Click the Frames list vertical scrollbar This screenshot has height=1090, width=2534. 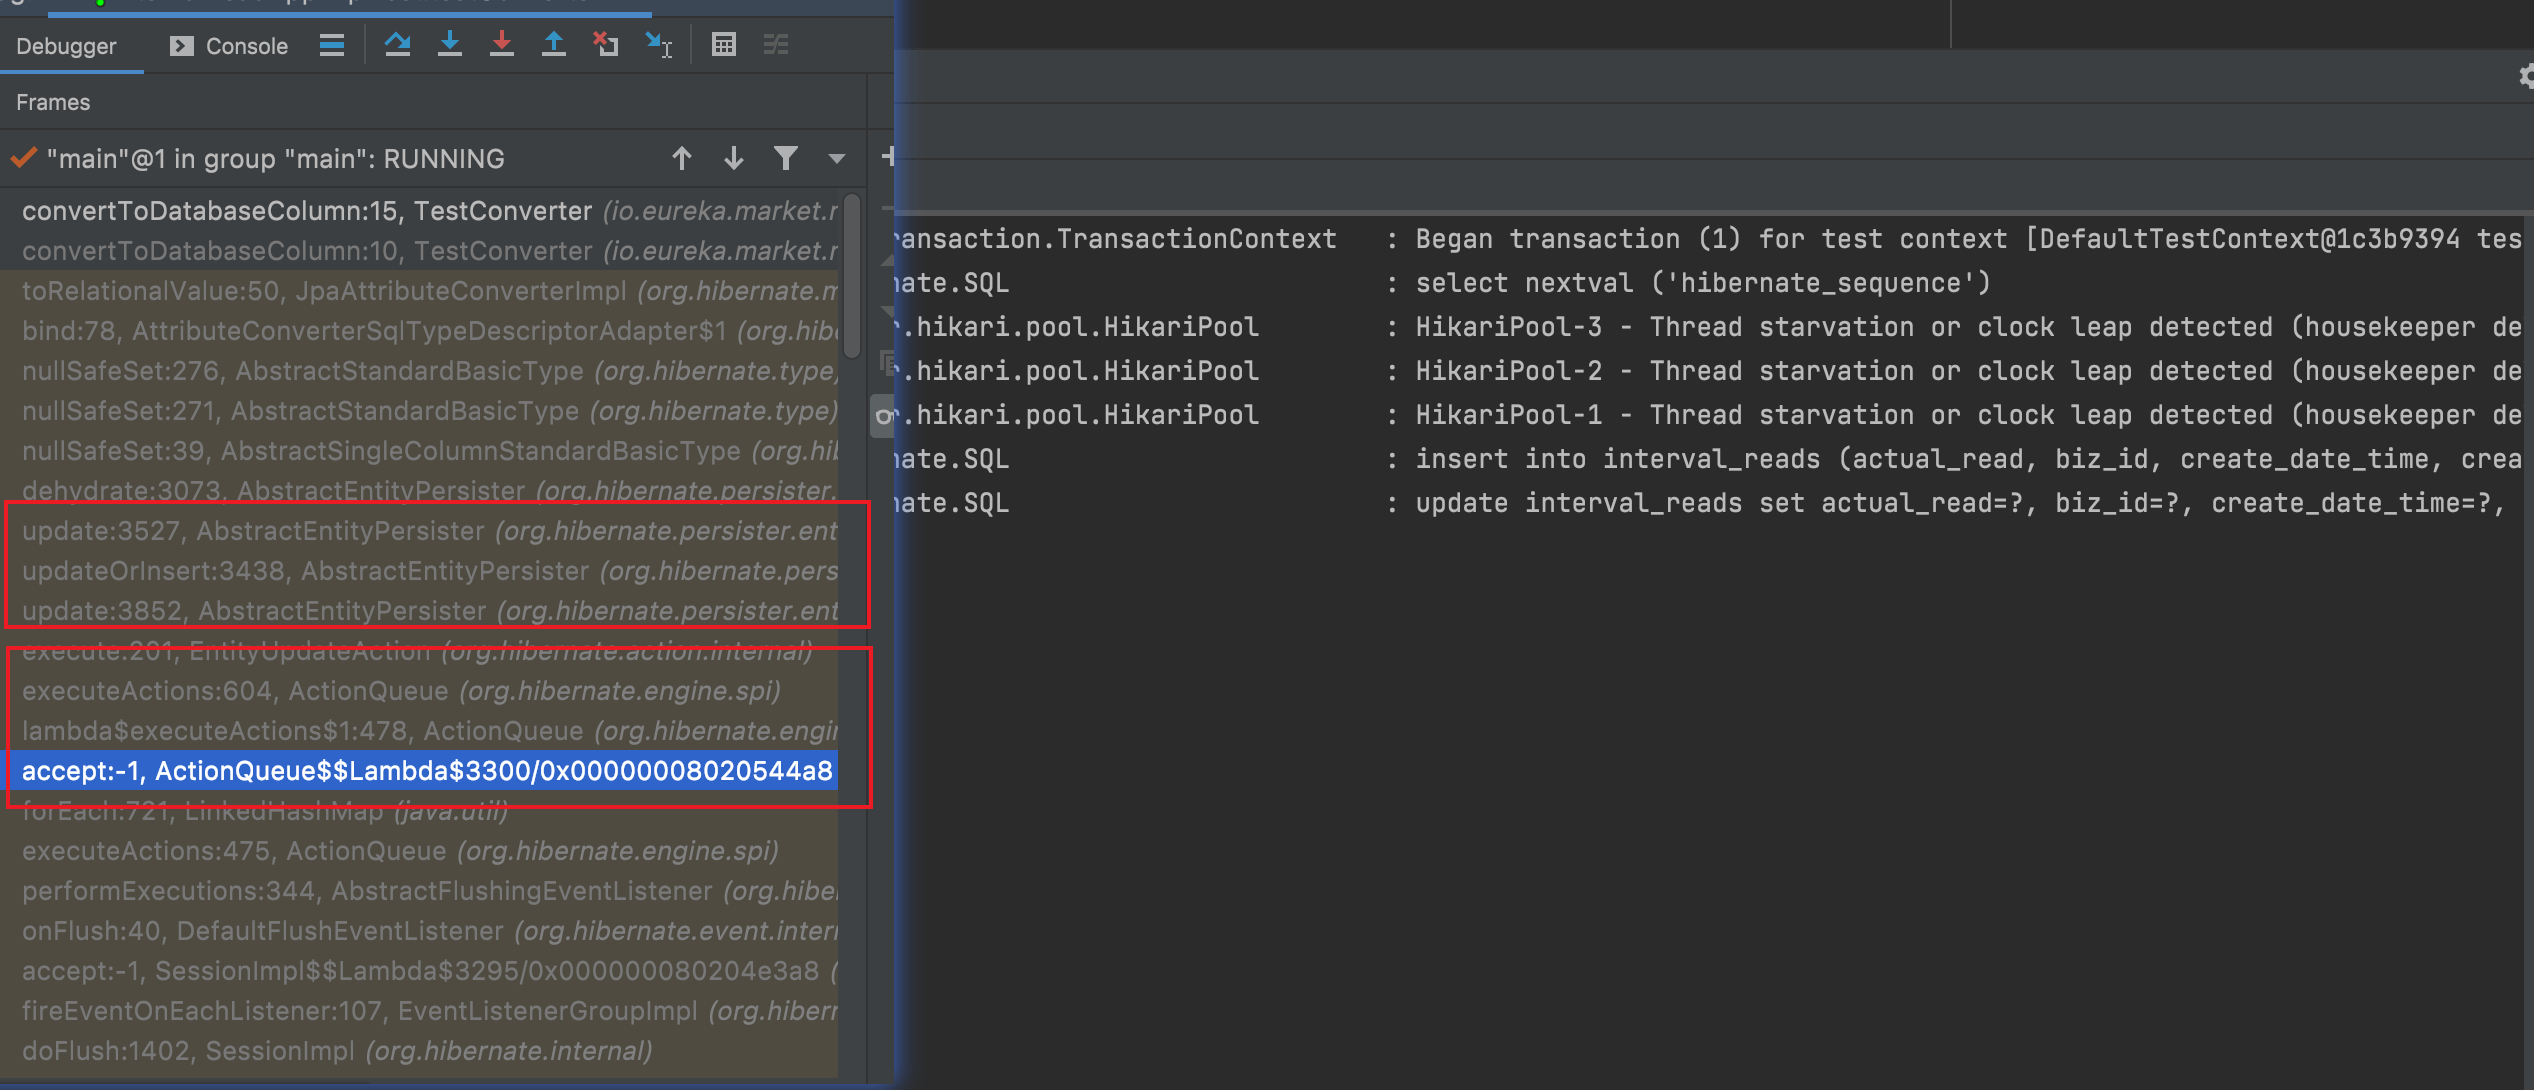coord(852,276)
